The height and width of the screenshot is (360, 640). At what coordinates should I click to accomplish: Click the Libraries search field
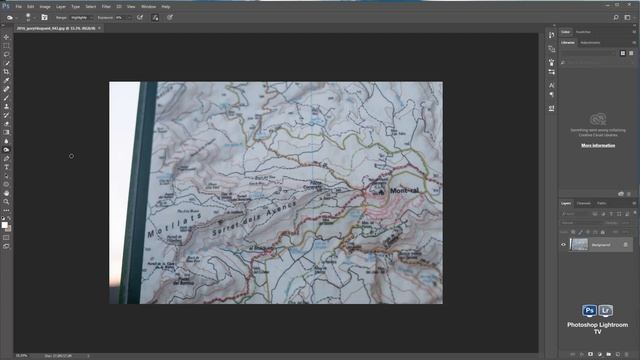598,62
